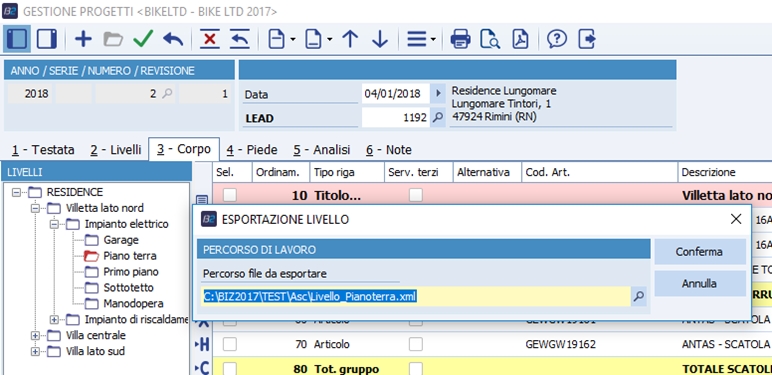Select Primo piano tree item

pos(131,272)
